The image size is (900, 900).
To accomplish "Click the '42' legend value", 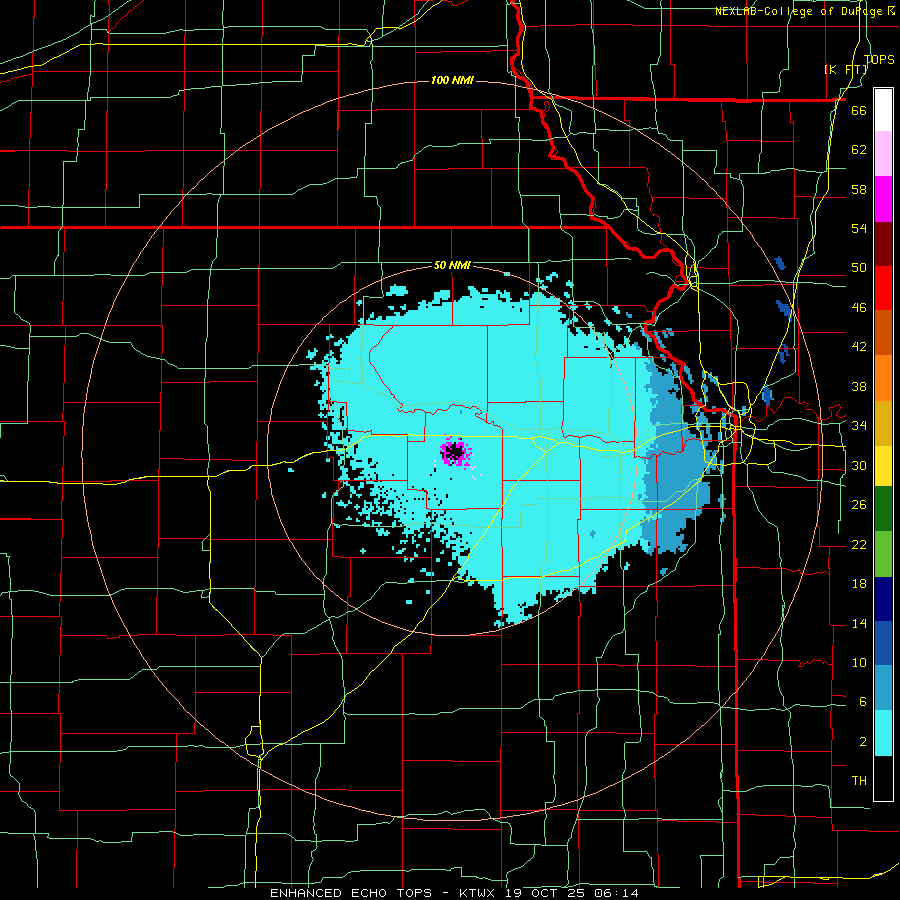I will click(859, 346).
